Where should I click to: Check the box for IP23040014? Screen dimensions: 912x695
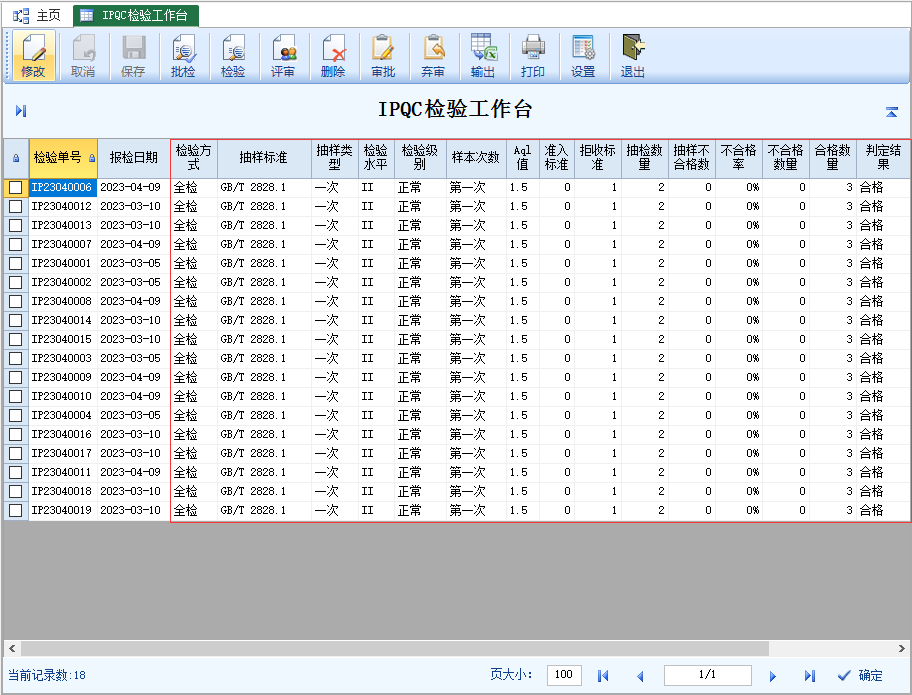tap(16, 320)
